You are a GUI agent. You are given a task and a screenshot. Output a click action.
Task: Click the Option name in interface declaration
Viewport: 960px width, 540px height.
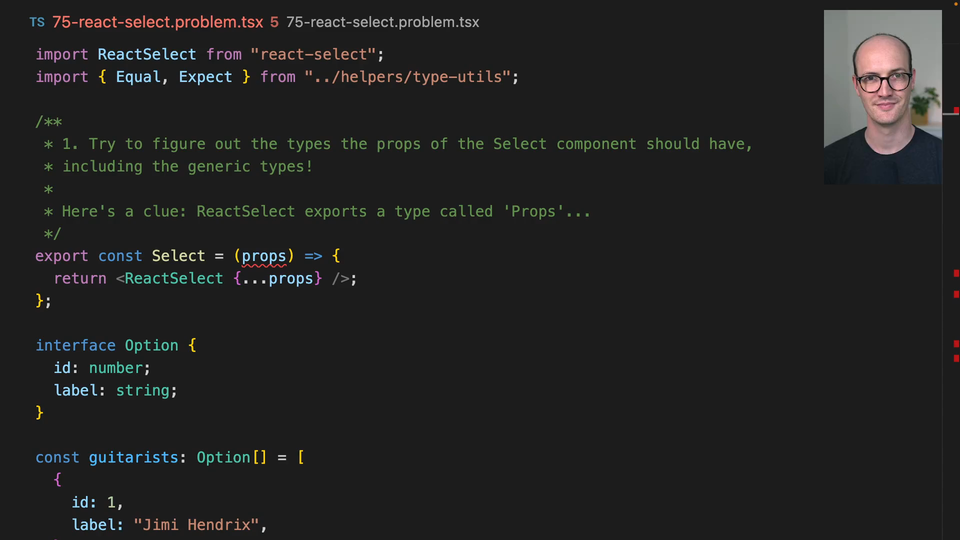(x=151, y=345)
